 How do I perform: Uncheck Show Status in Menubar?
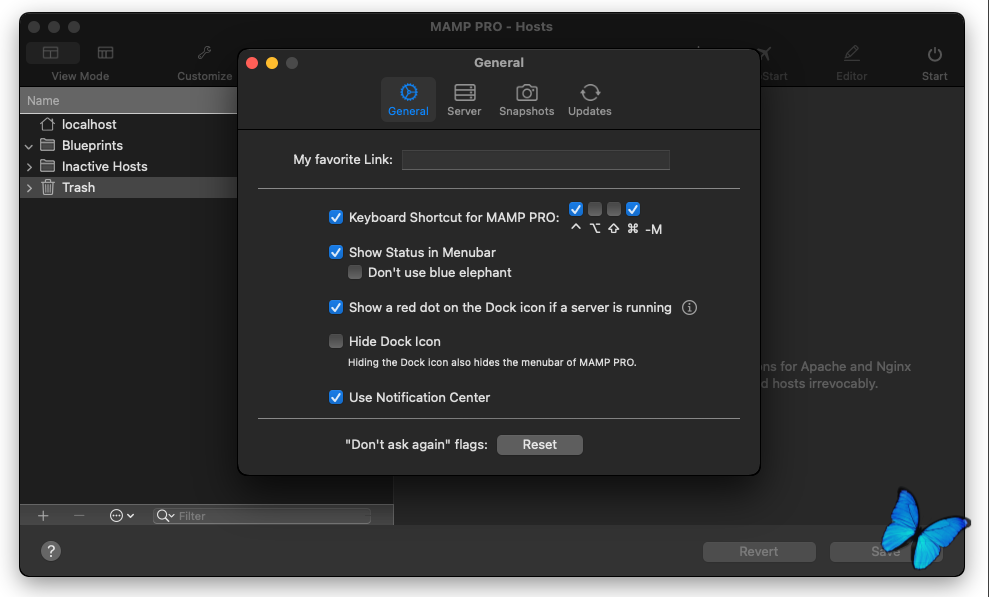coord(336,252)
